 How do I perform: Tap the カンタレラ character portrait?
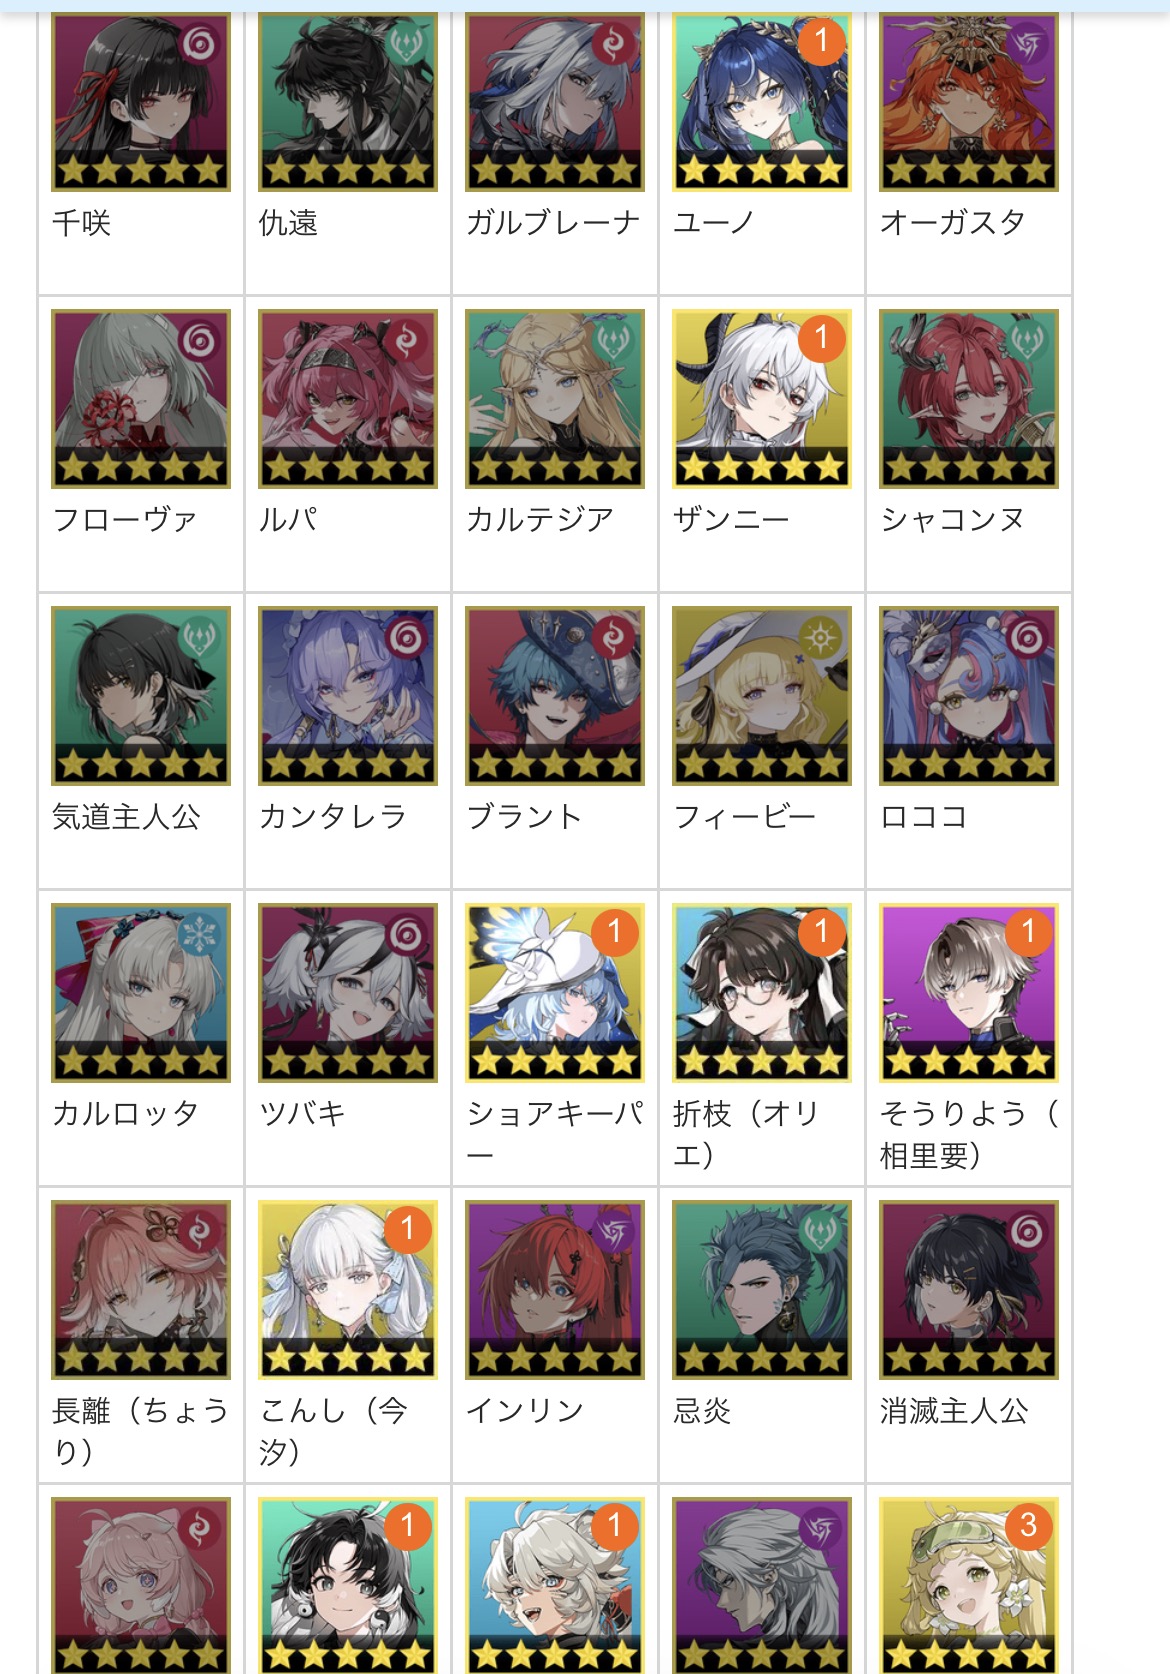coord(348,696)
